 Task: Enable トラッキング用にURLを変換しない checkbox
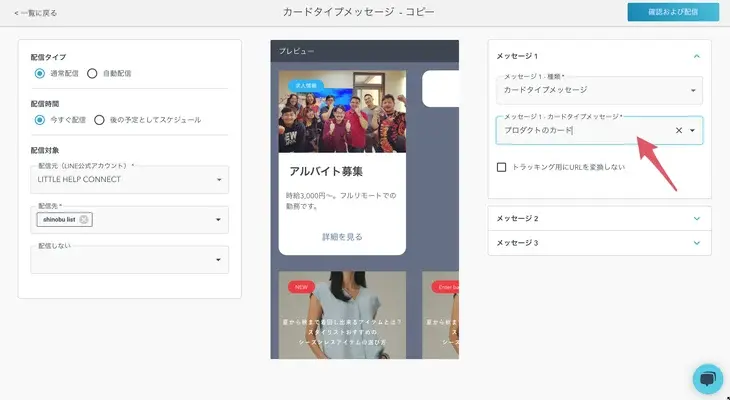[x=502, y=167]
